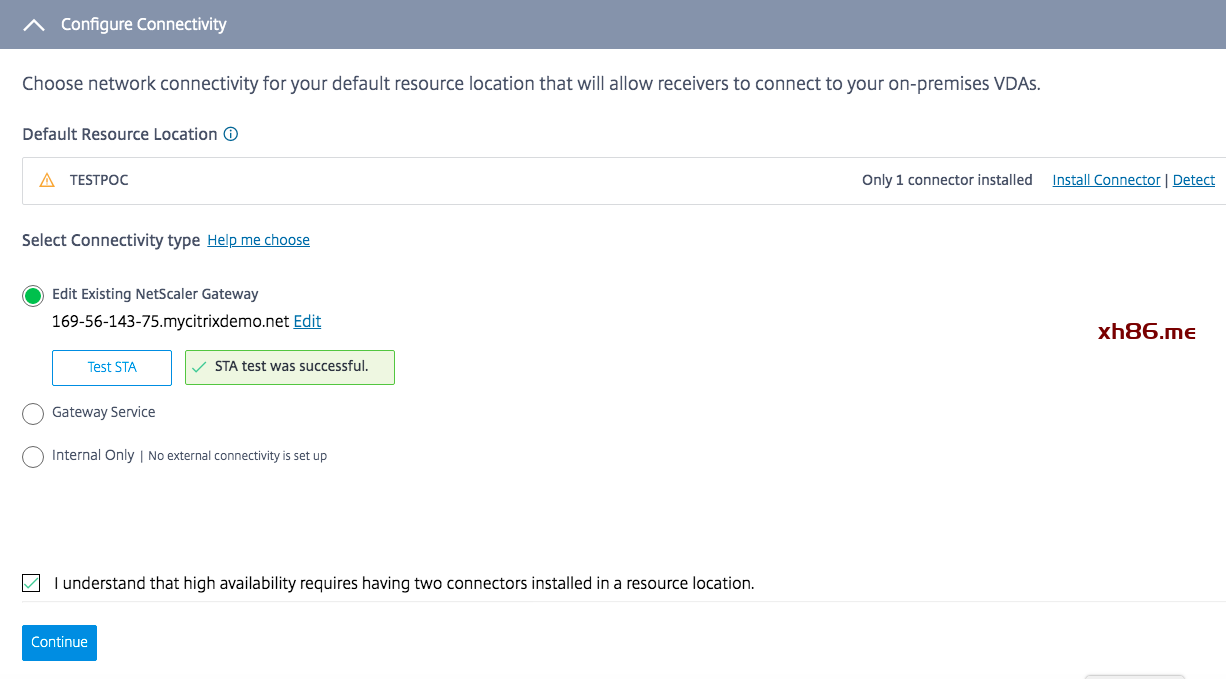The height and width of the screenshot is (679, 1226).
Task: Click the Only 1 connector installed status
Action: click(947, 180)
